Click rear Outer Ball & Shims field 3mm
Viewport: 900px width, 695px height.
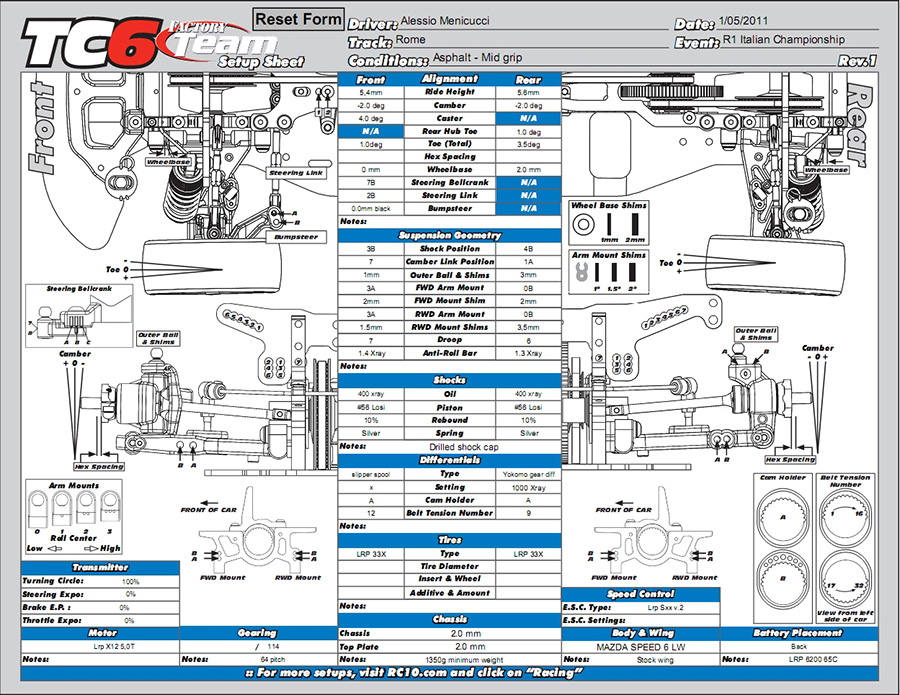coord(528,275)
